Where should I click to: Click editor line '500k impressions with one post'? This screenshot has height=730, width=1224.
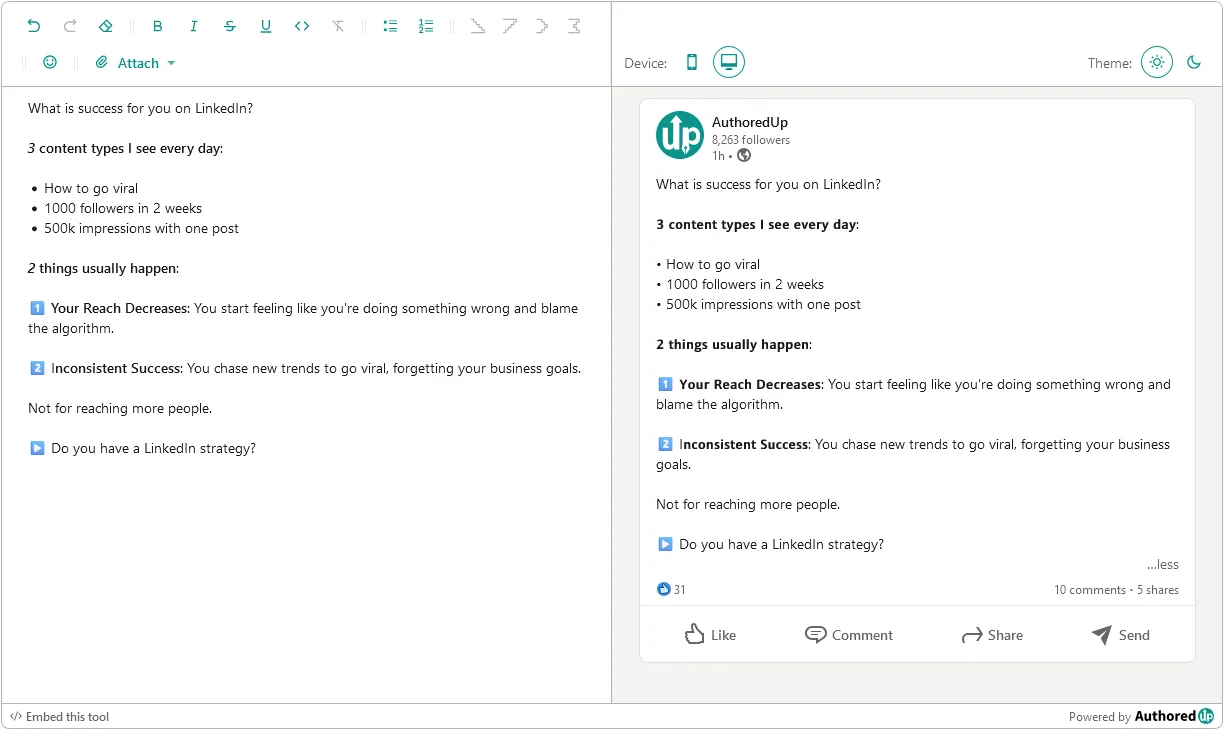point(141,228)
